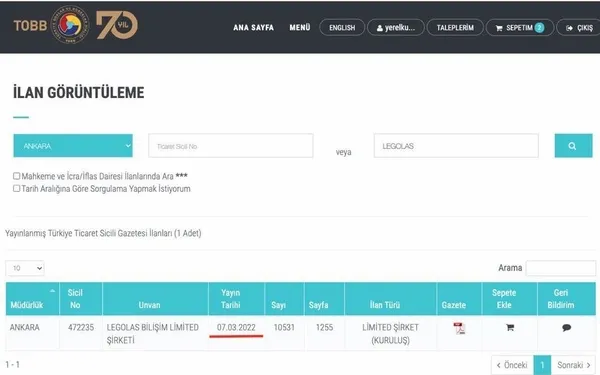Select page 1 in pagination
The height and width of the screenshot is (375, 600).
542,365
